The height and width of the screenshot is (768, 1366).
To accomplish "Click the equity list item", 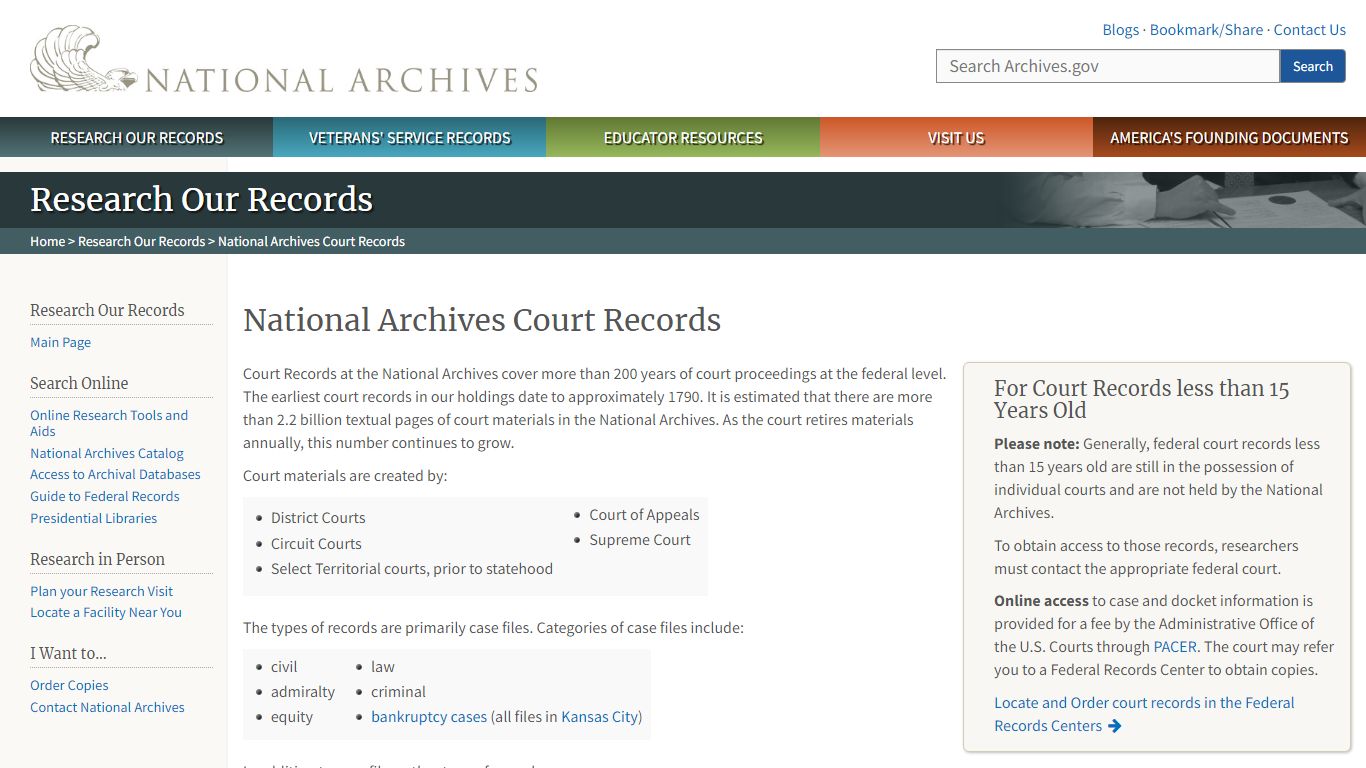I will [292, 717].
